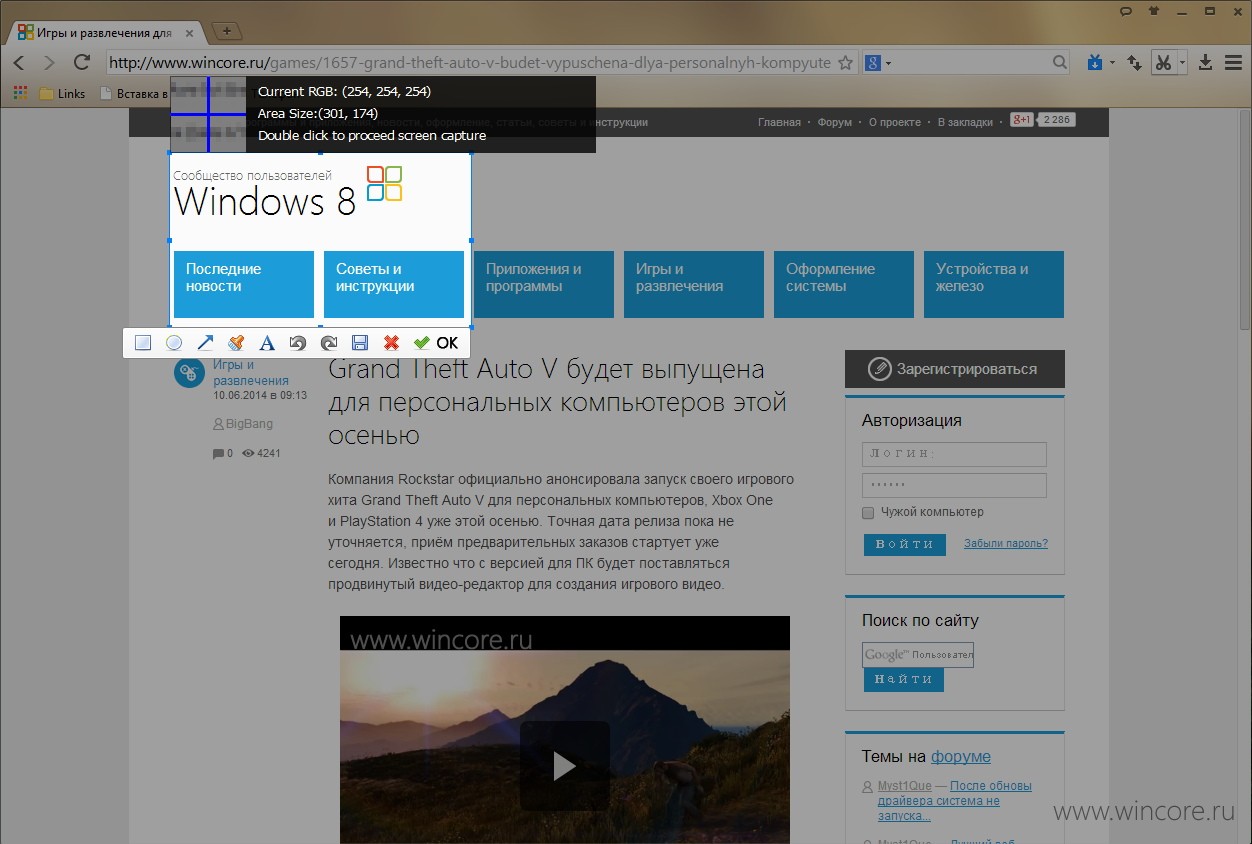
Task: Go forward in browser history
Action: (49, 63)
